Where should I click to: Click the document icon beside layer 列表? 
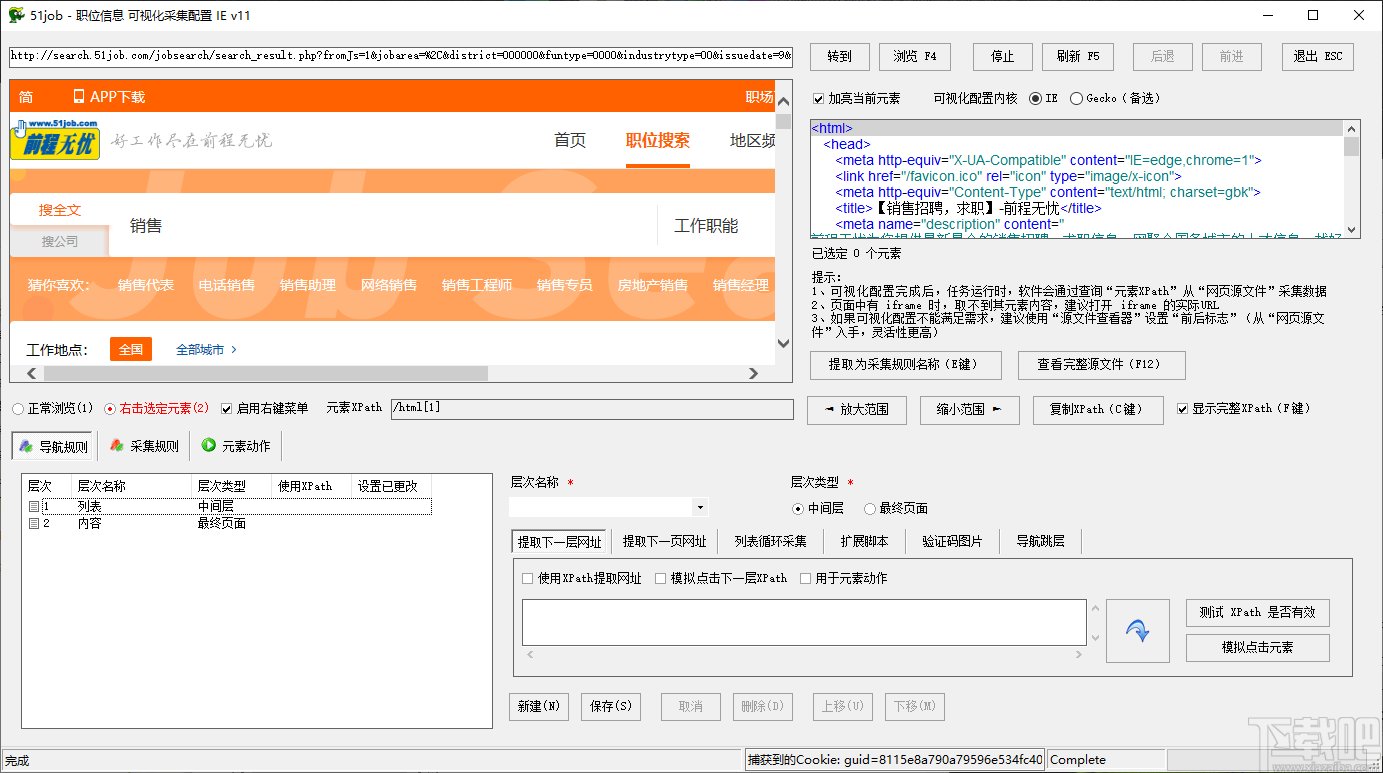pyautogui.click(x=34, y=507)
